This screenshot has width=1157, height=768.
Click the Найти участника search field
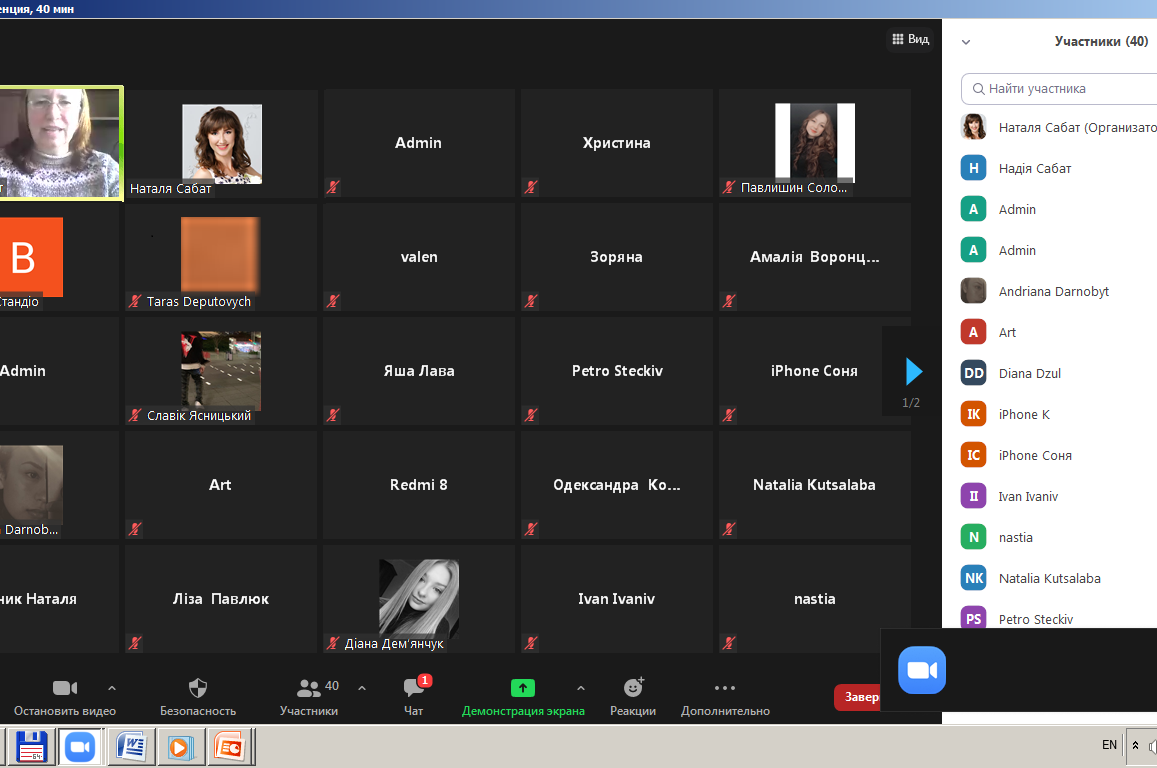(x=1060, y=89)
